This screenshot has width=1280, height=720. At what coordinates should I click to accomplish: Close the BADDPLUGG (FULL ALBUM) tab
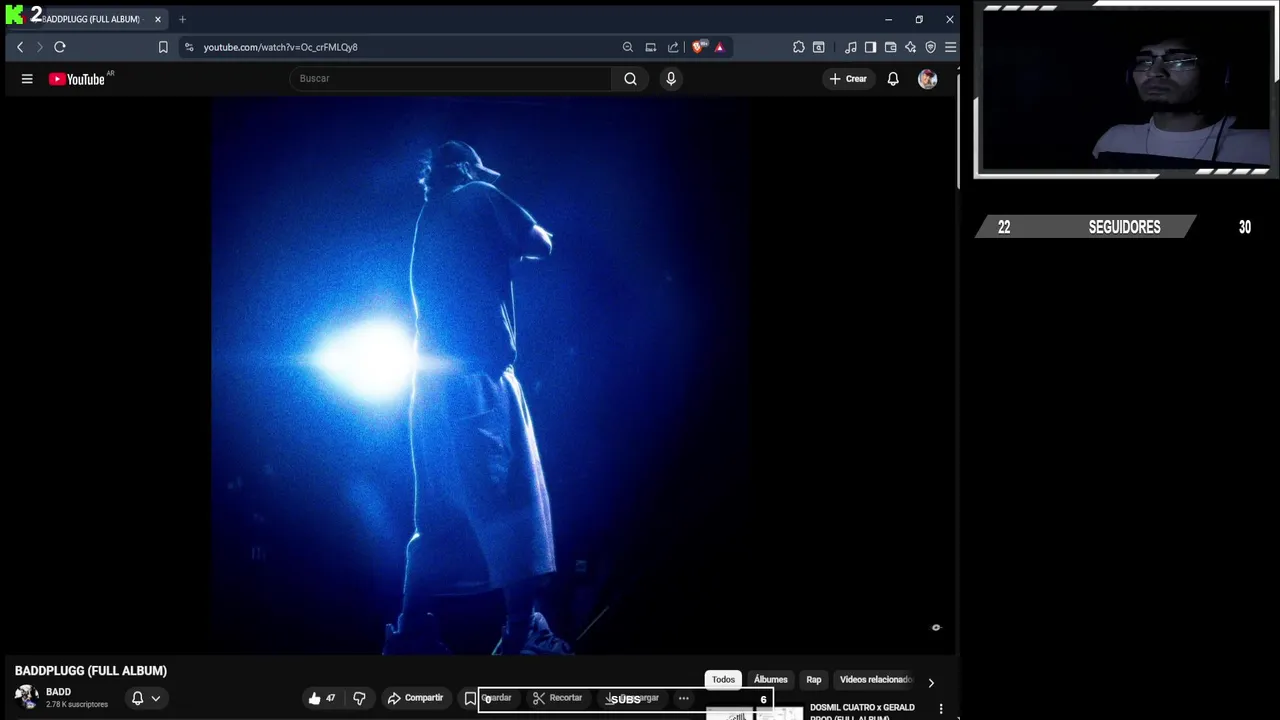point(157,19)
